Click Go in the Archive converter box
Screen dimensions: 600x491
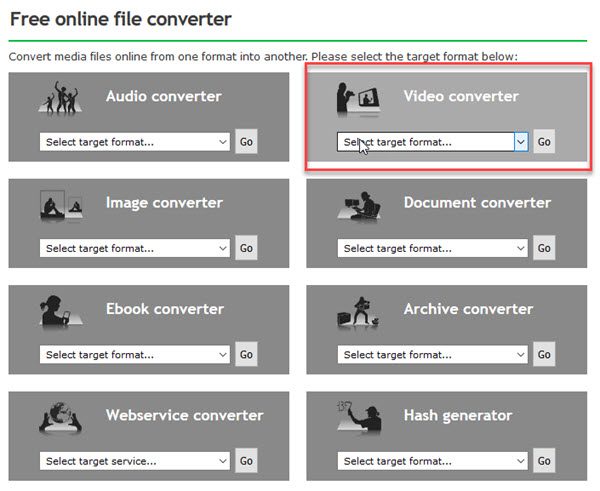click(x=544, y=354)
